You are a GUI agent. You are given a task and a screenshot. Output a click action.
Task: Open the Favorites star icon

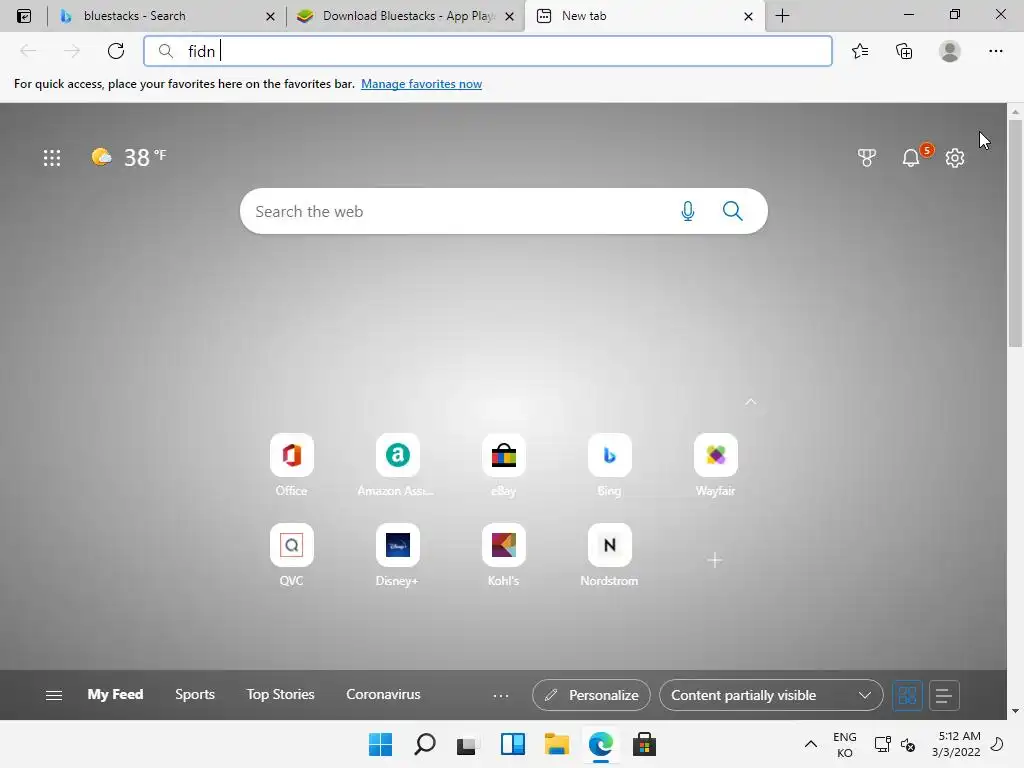(x=860, y=51)
